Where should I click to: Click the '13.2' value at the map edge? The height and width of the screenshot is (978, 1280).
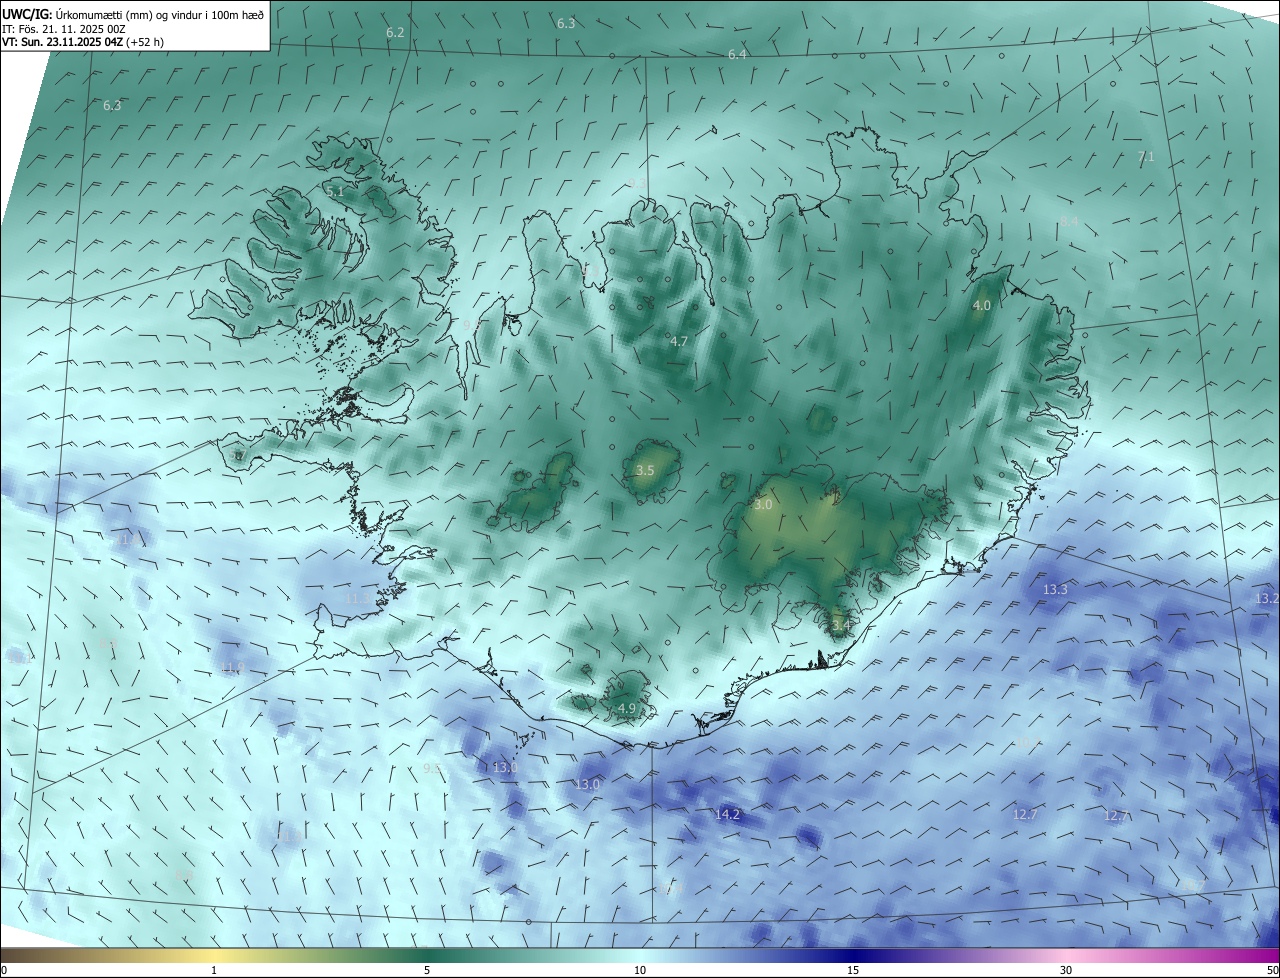[1267, 599]
